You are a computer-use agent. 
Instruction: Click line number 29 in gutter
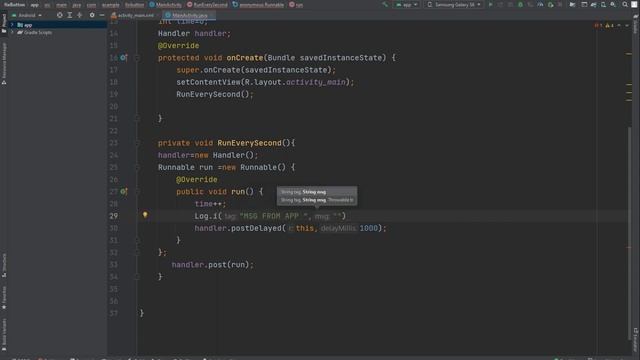113,216
